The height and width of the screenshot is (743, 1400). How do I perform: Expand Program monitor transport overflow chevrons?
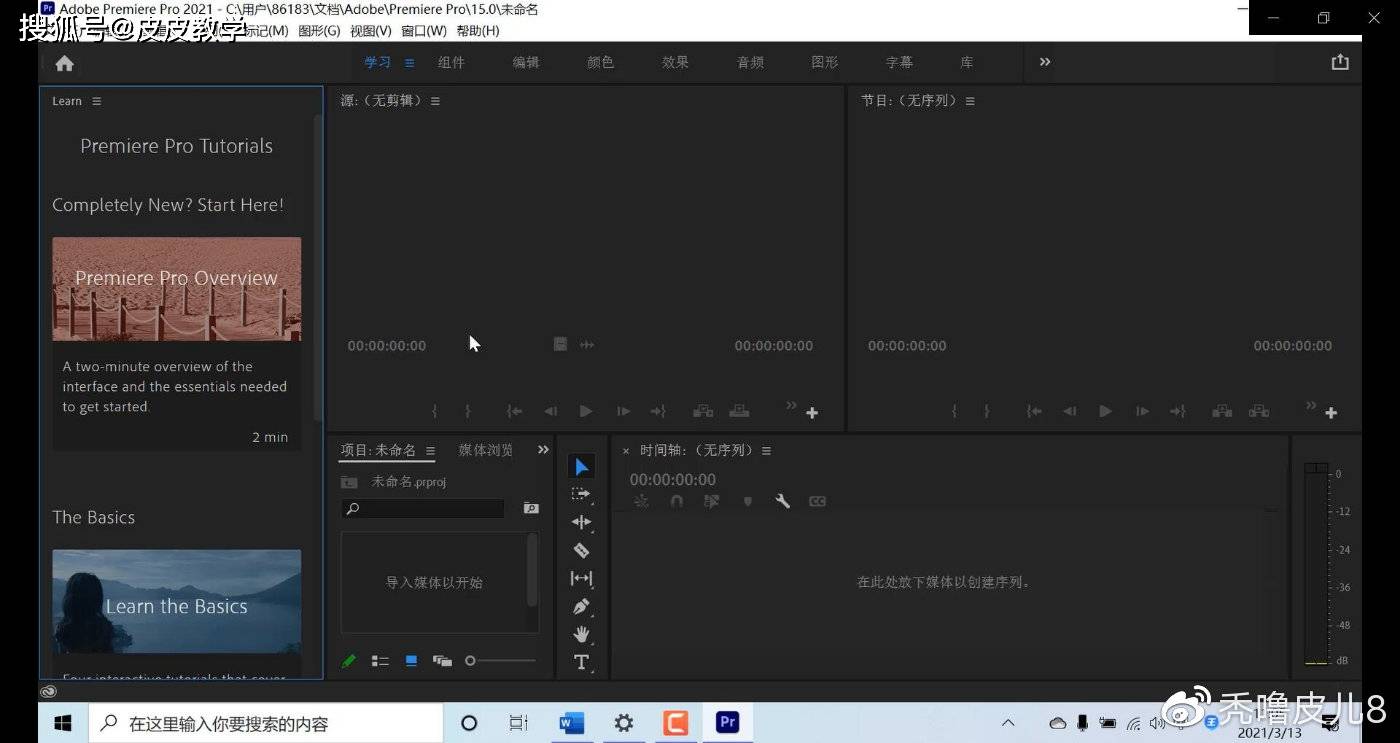click(x=1311, y=405)
